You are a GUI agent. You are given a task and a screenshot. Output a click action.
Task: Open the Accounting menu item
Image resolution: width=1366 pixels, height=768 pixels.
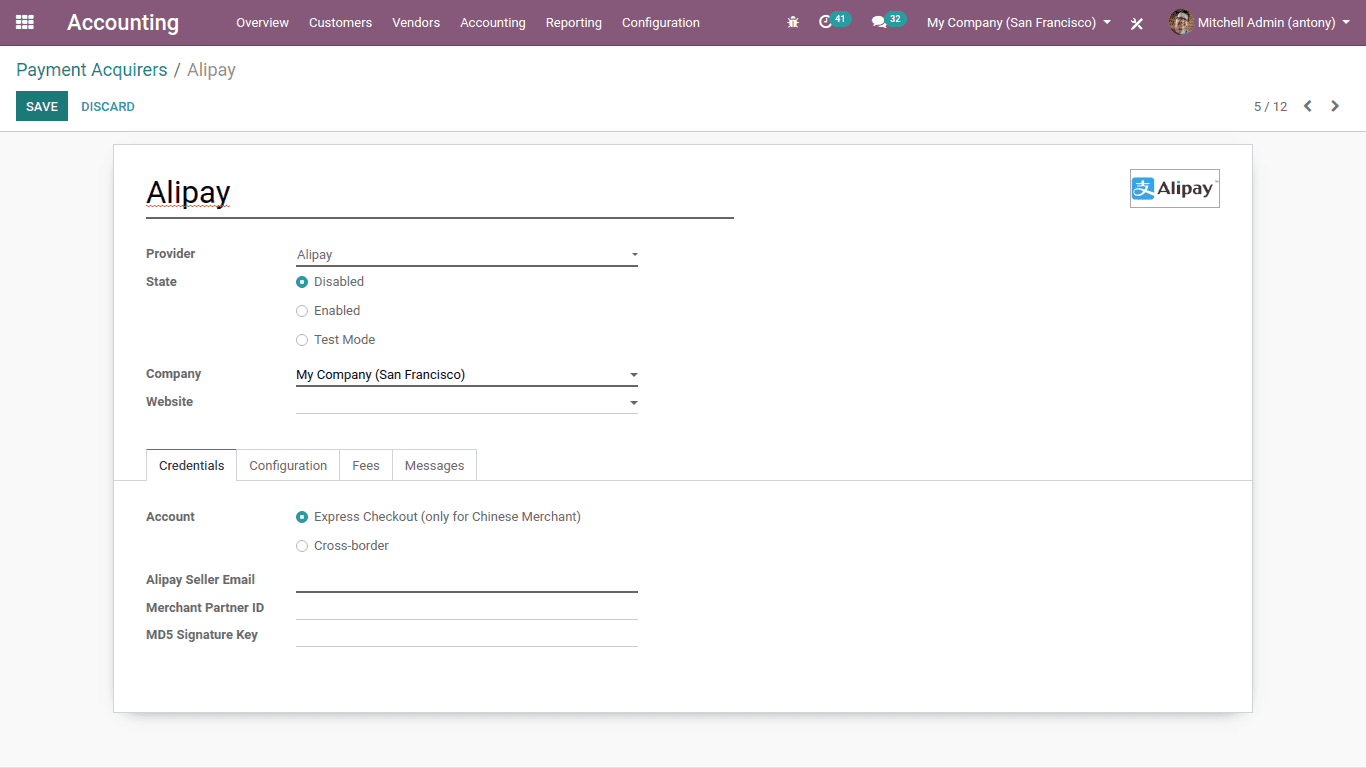(x=493, y=22)
